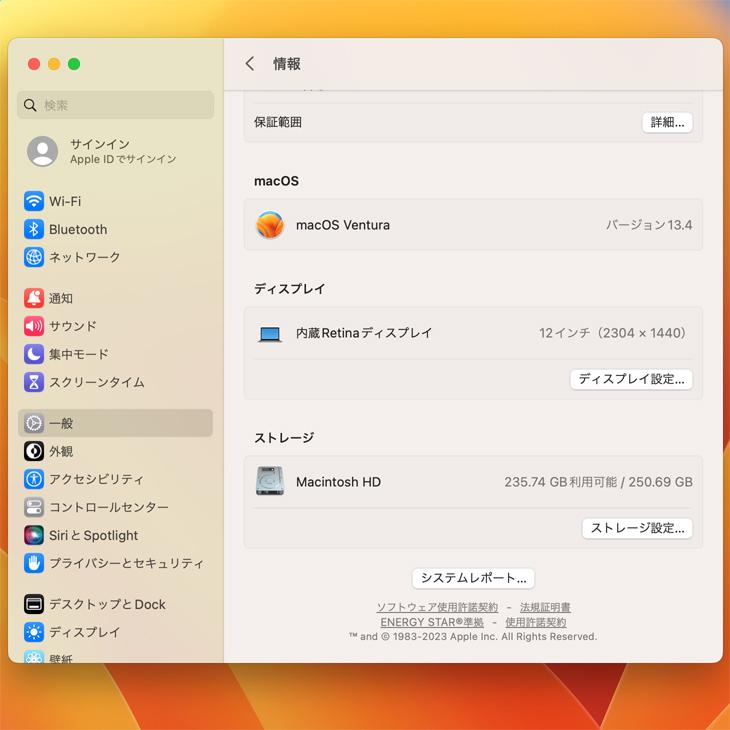This screenshot has width=730, height=730.
Task: Open ディスプレイ sun icon in sidebar
Action: click(34, 632)
